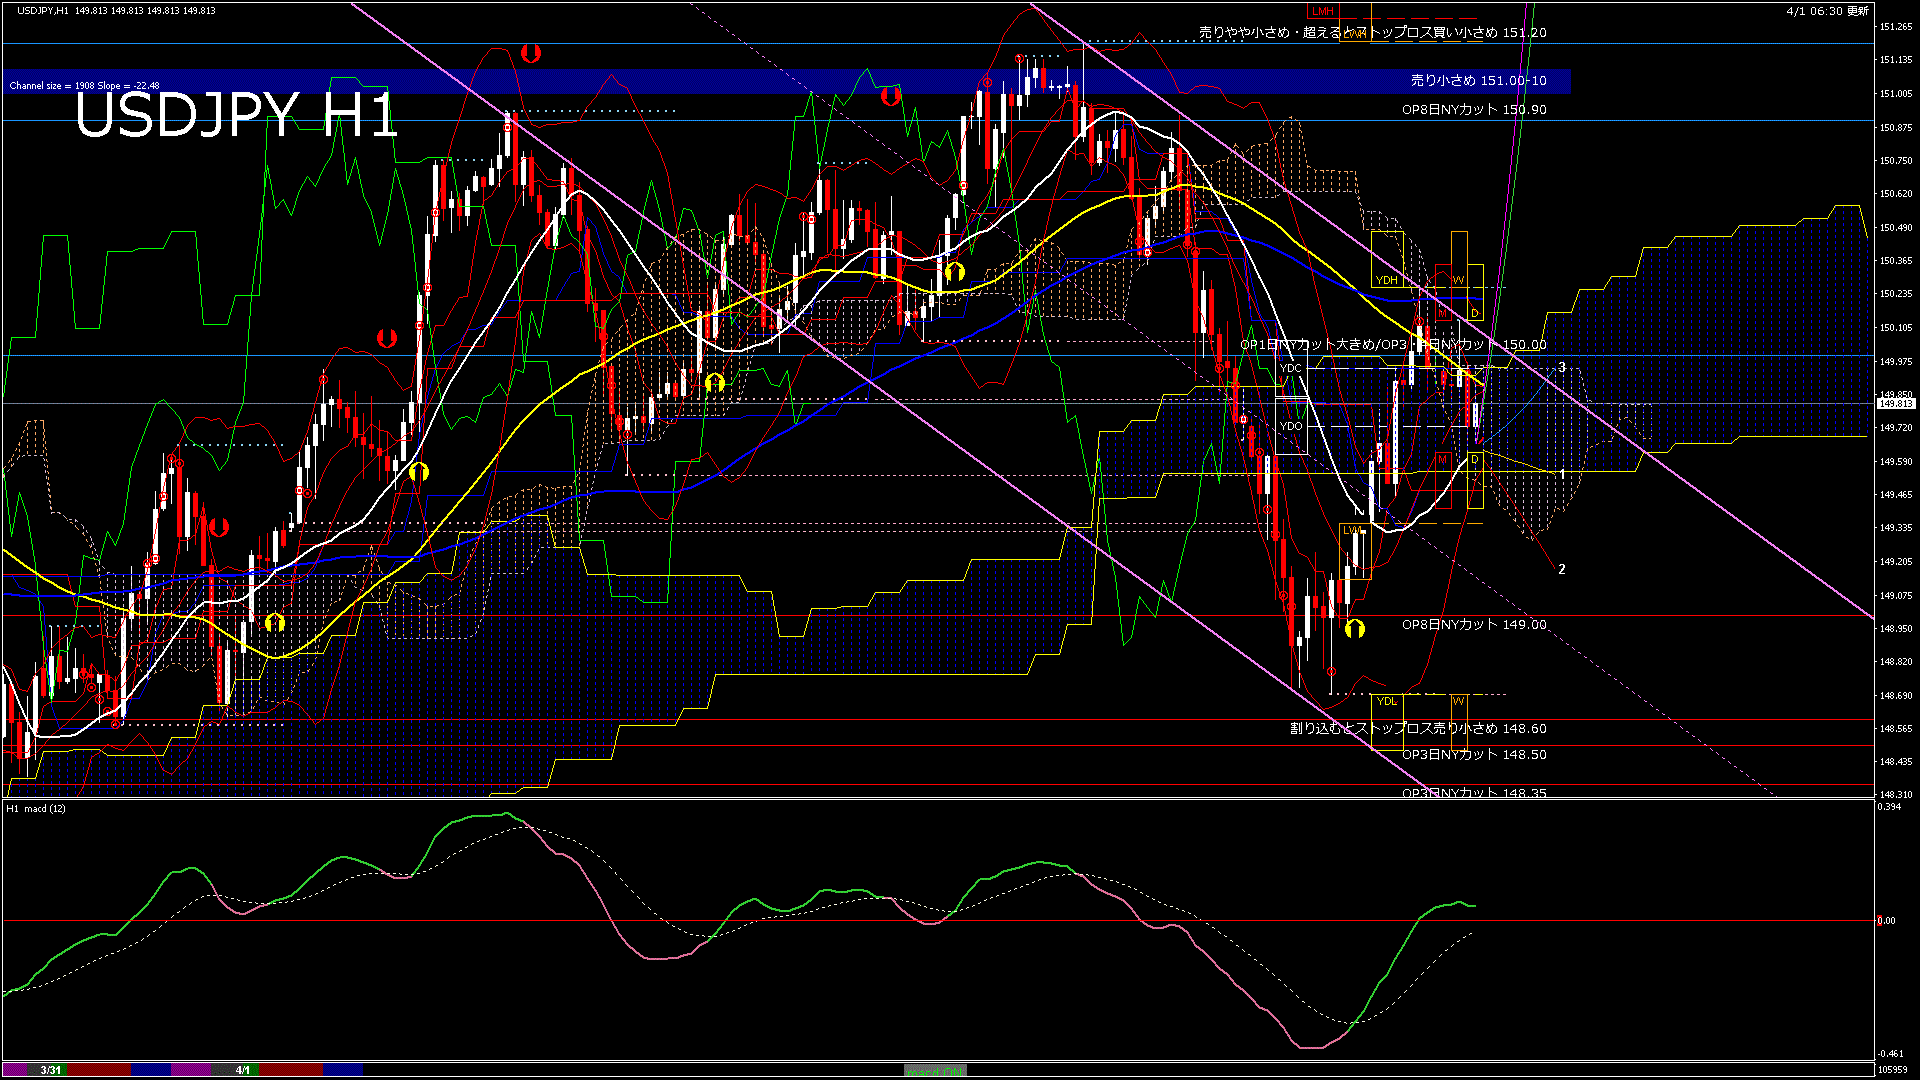Select the 4/1 date session marker
The image size is (1920, 1080).
pos(243,1070)
